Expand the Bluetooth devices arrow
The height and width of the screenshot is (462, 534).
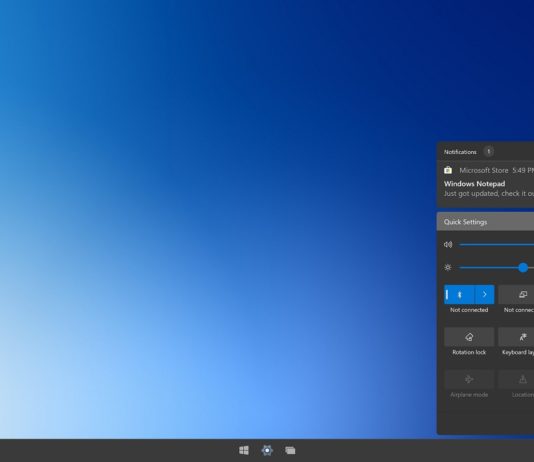point(485,294)
